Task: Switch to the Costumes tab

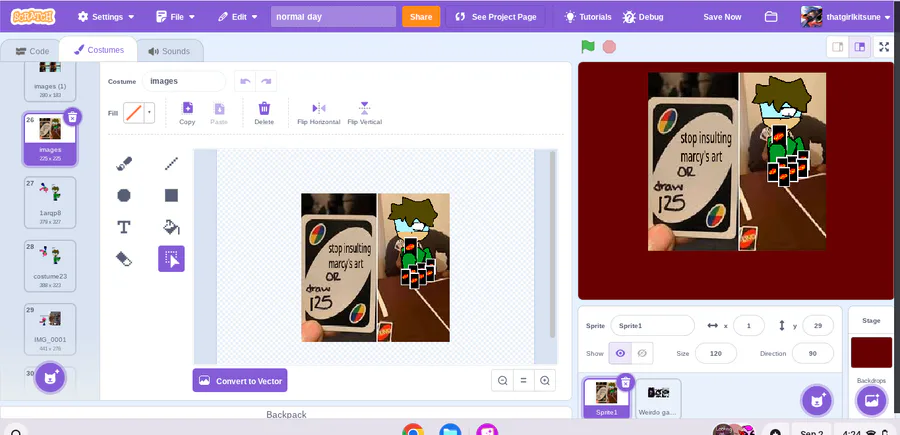Action: (98, 50)
